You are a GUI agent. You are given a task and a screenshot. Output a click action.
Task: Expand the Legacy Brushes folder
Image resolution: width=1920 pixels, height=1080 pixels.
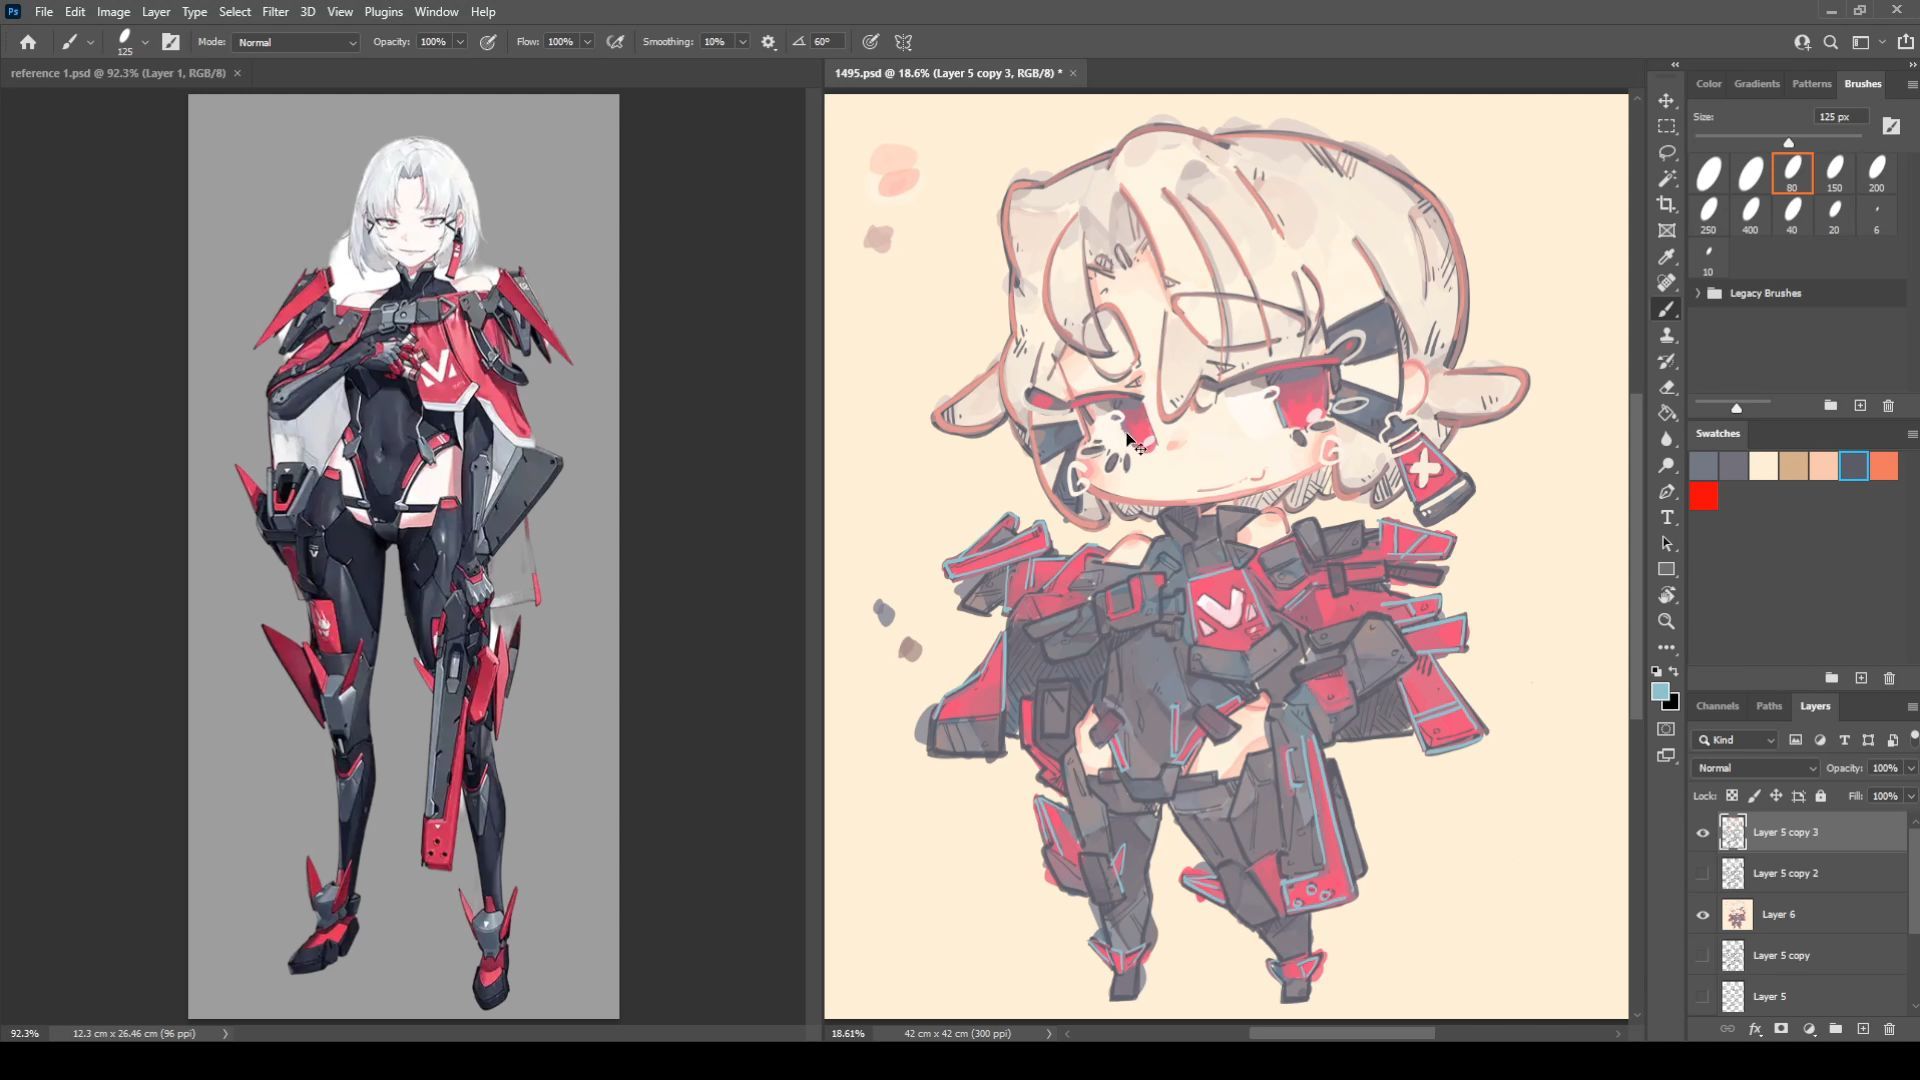coord(1698,293)
